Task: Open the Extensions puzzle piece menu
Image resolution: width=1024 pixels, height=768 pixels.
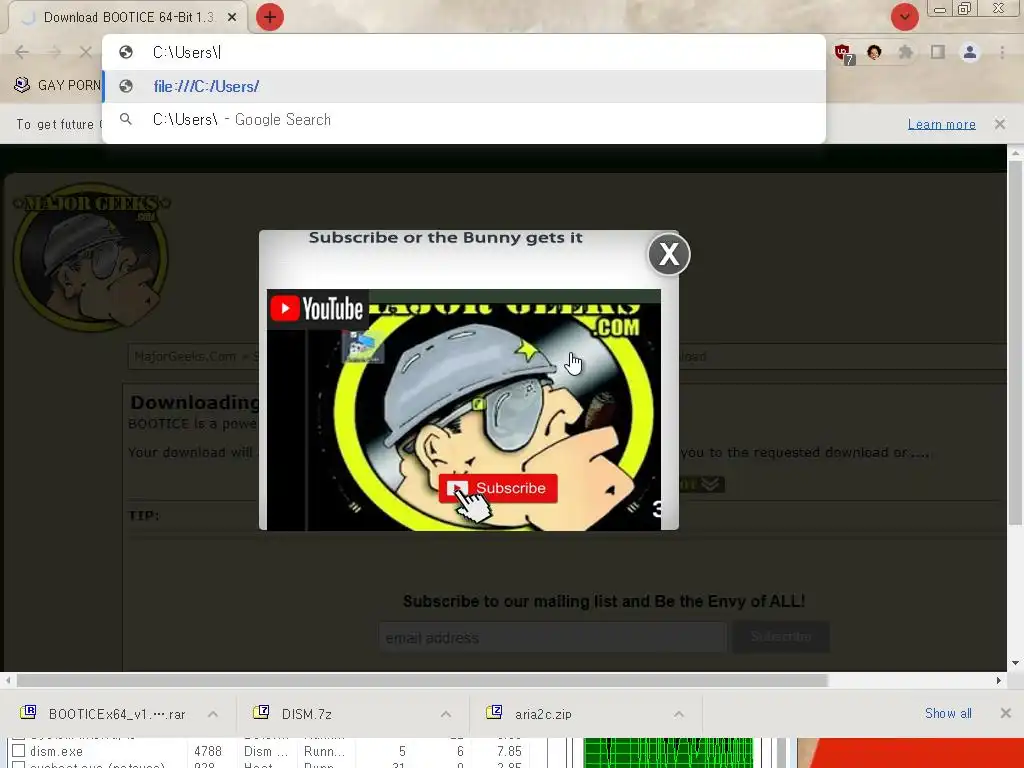Action: (x=906, y=52)
